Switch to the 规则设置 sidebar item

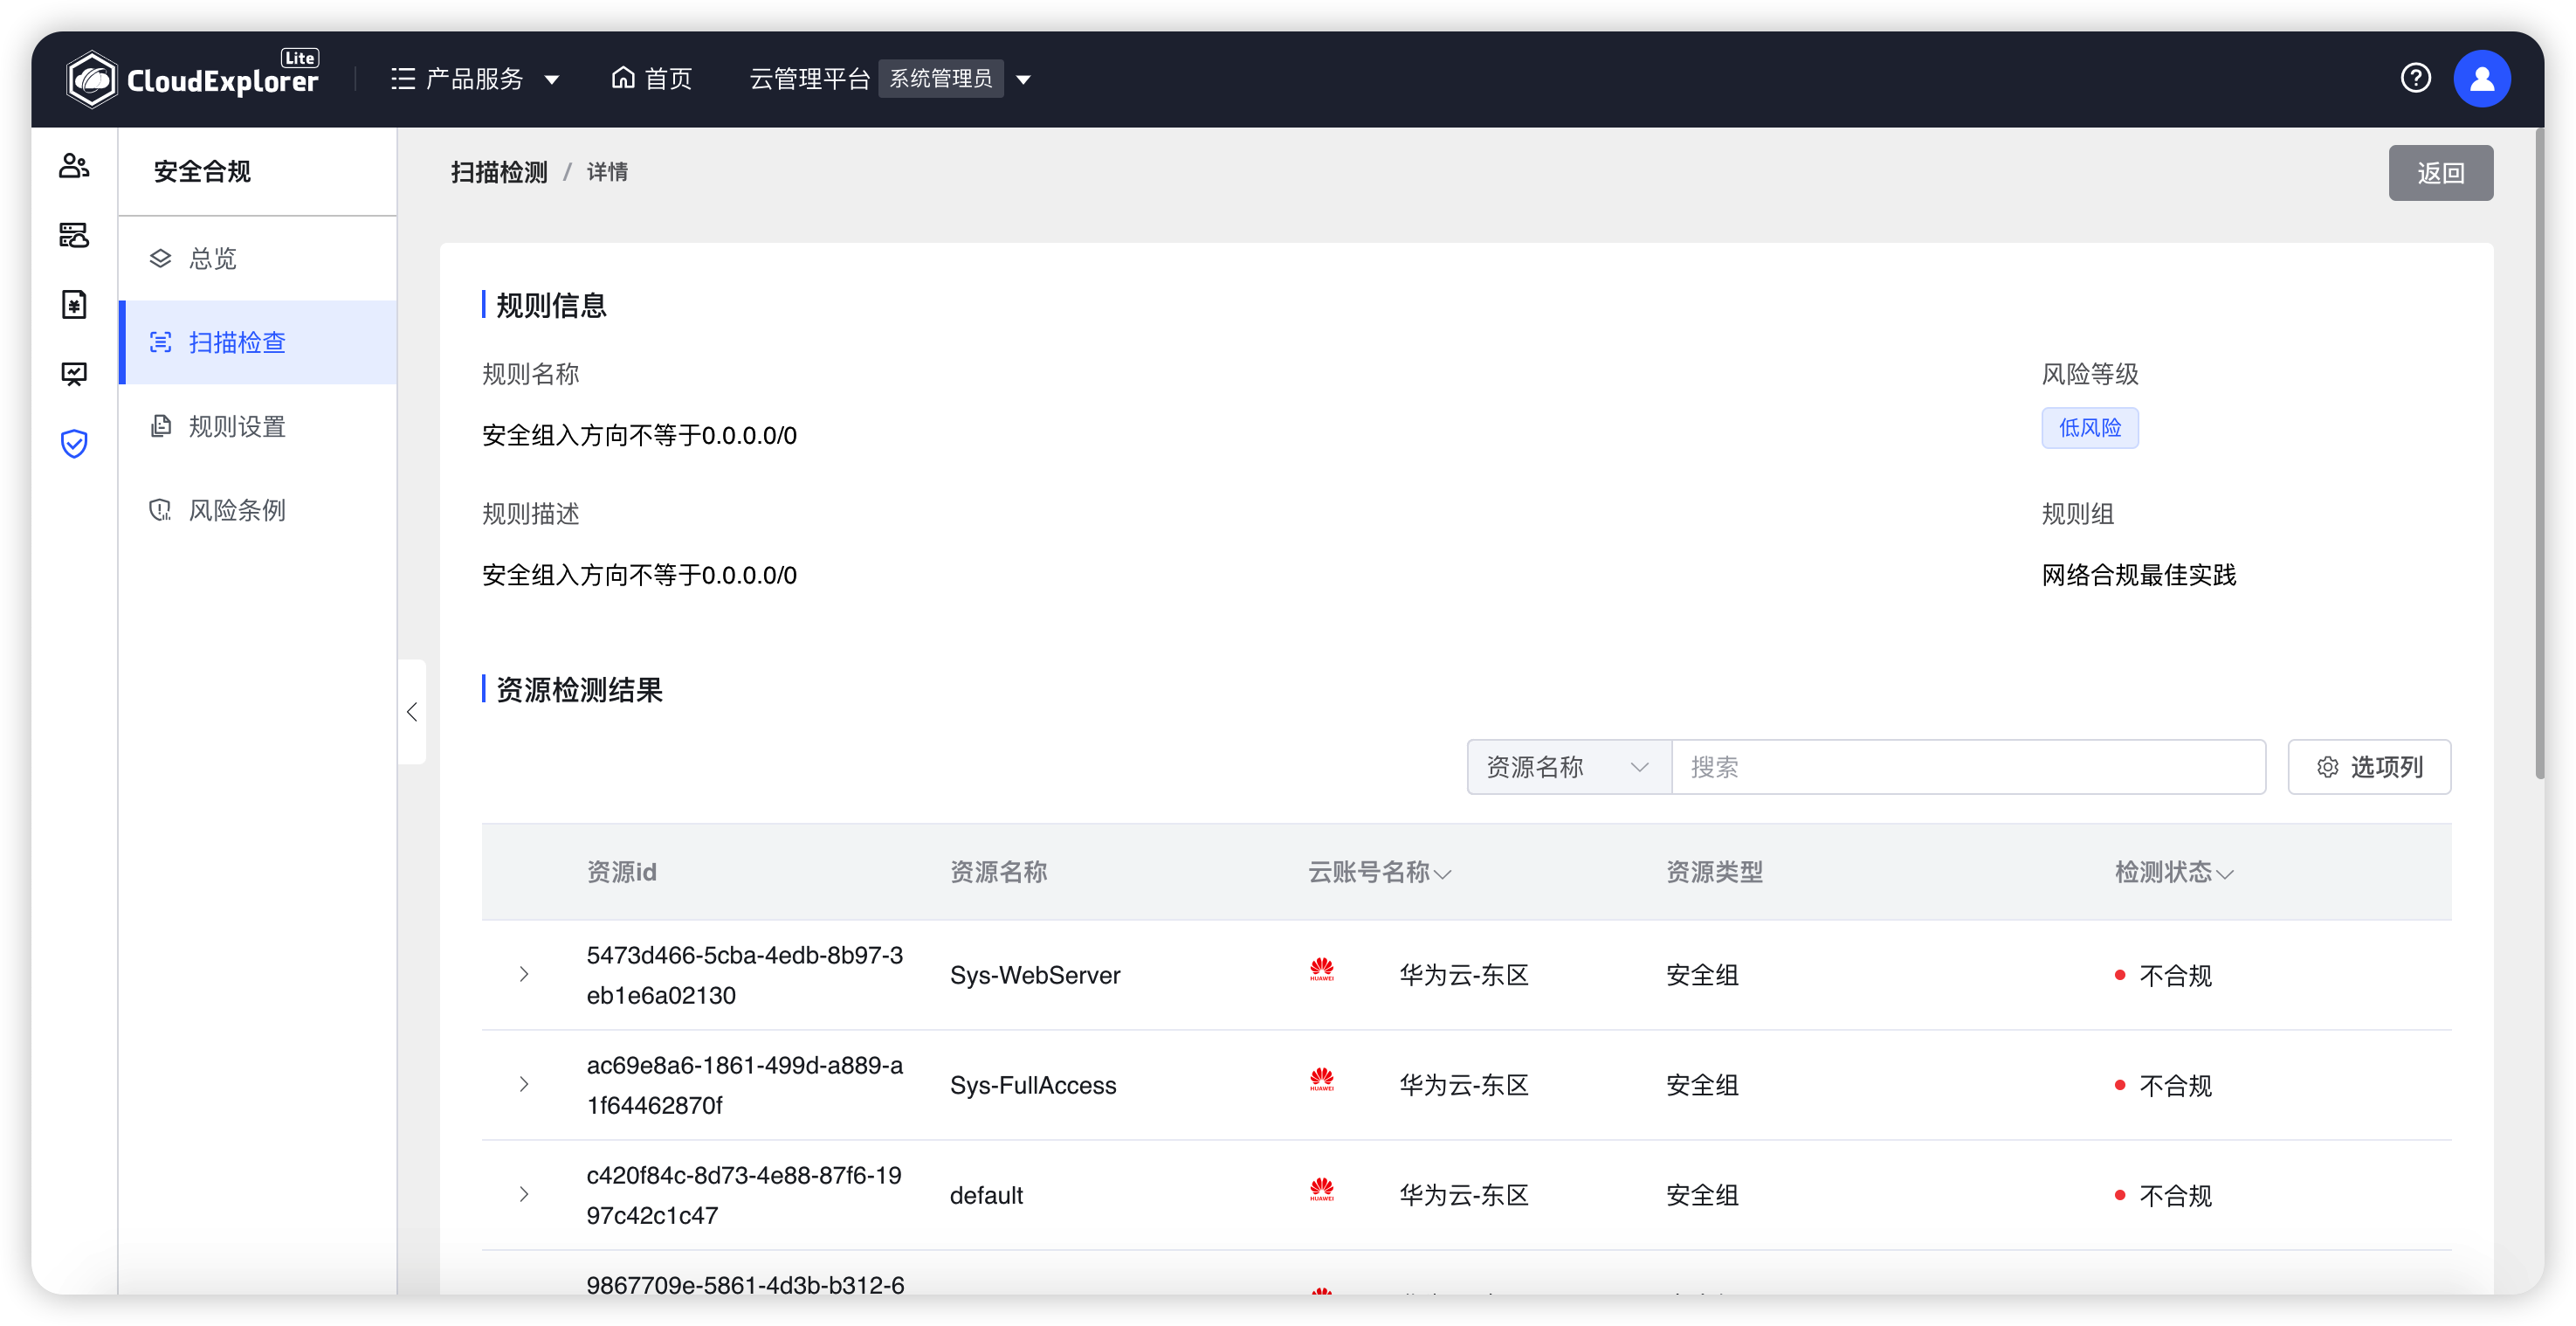click(x=237, y=426)
